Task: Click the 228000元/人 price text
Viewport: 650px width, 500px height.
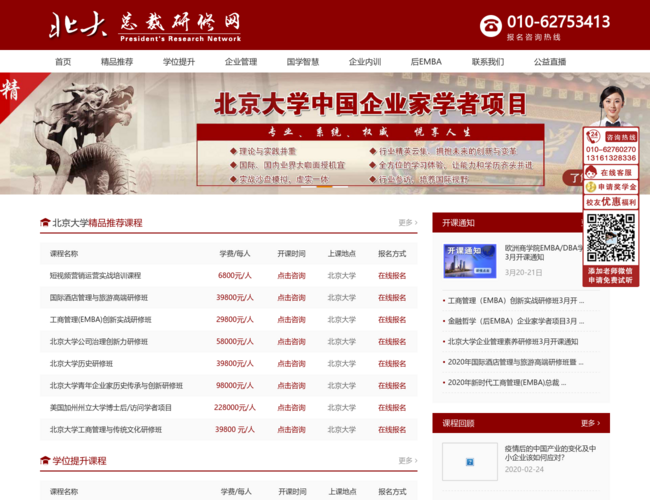Action: pyautogui.click(x=235, y=408)
